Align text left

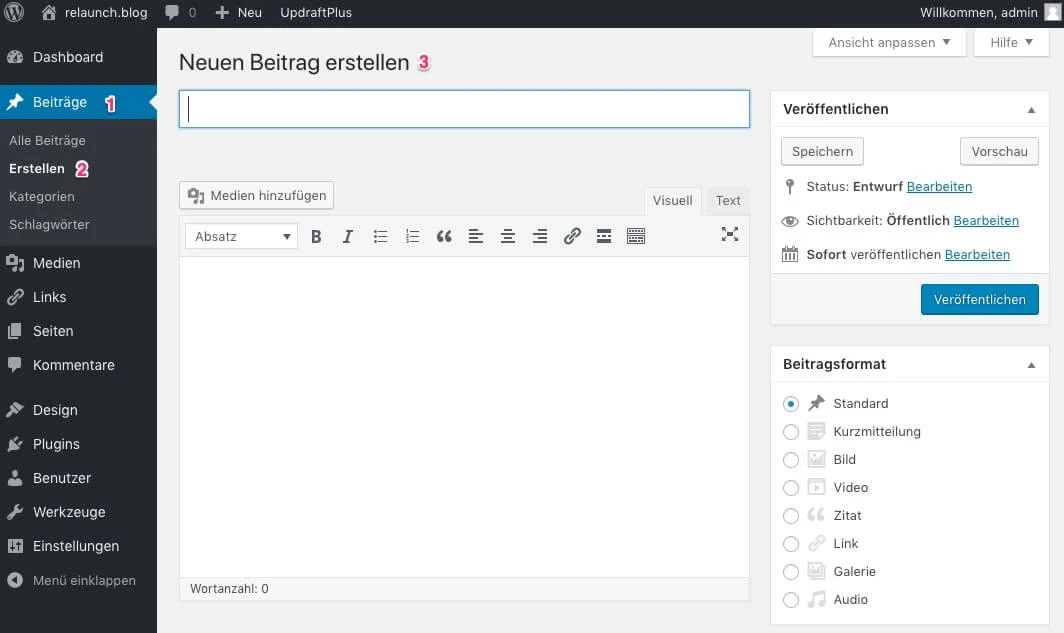[476, 236]
